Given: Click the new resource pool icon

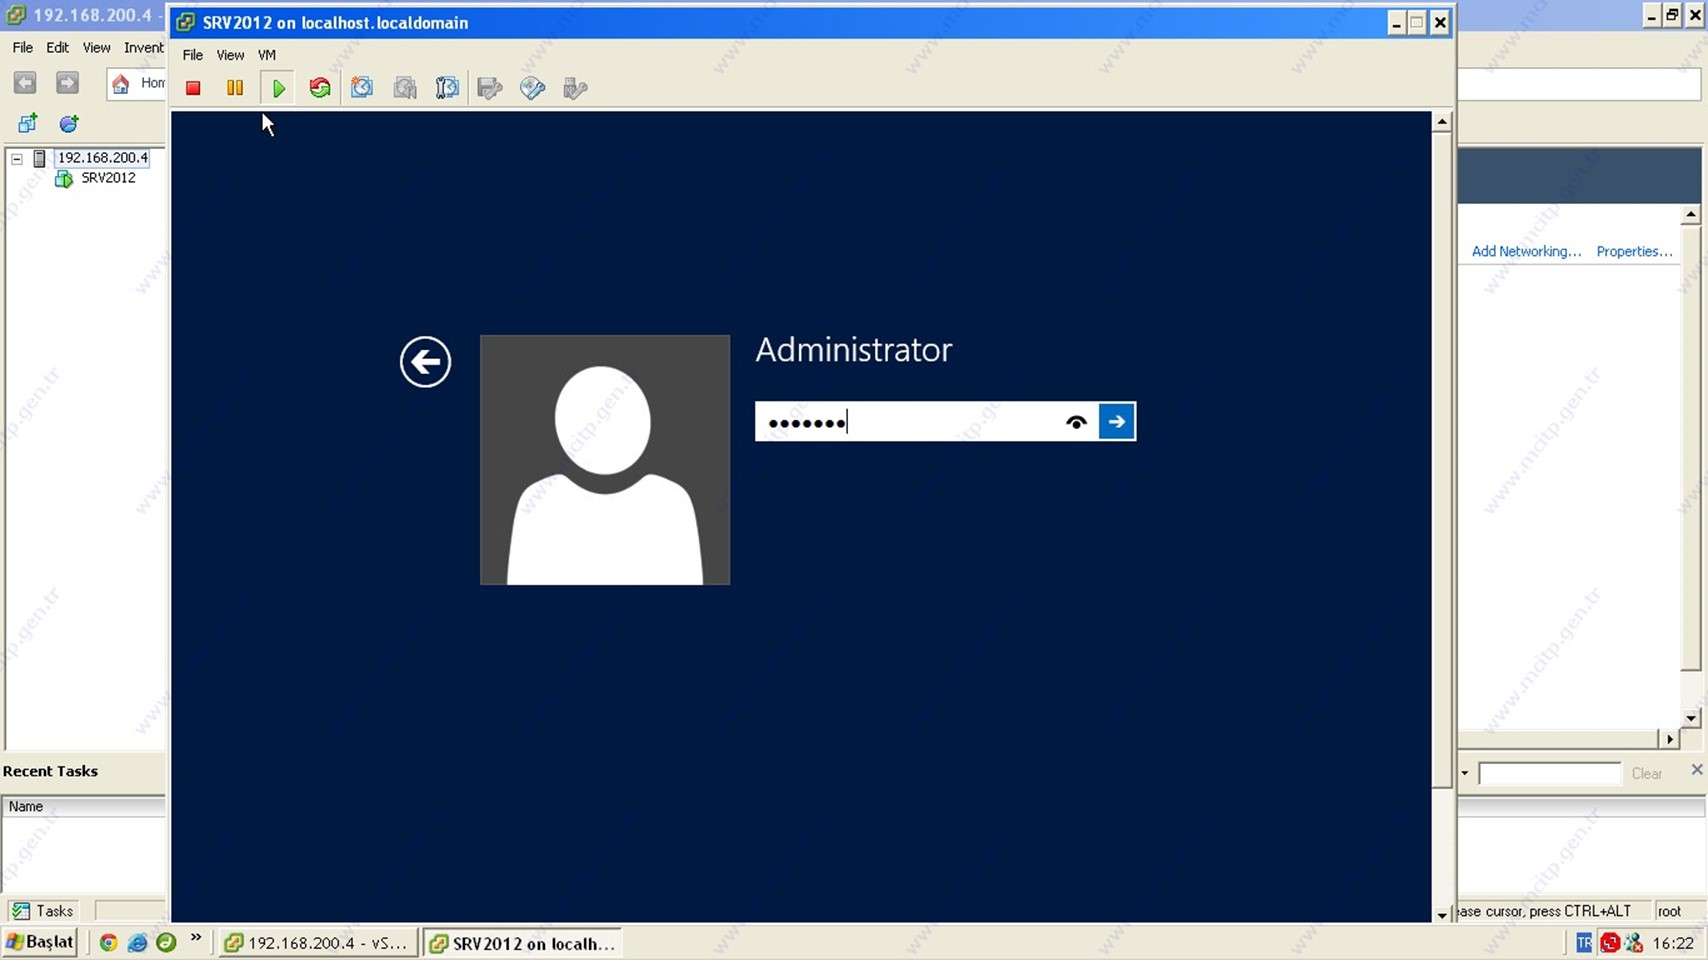Looking at the screenshot, I should coord(69,123).
